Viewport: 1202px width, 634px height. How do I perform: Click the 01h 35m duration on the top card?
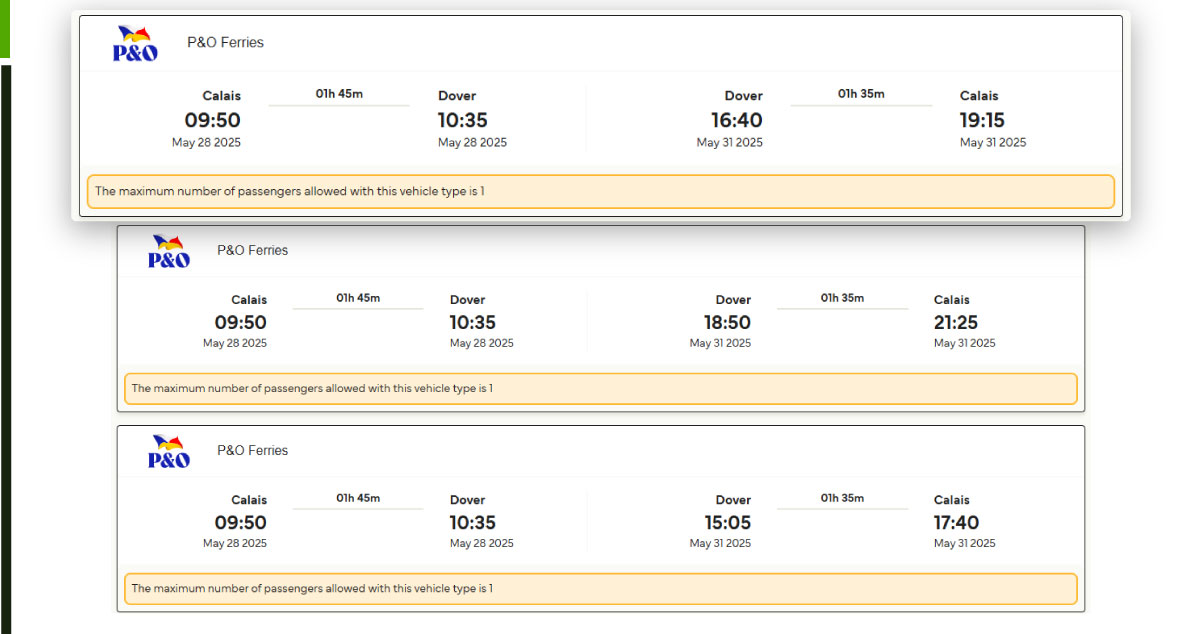(x=861, y=94)
